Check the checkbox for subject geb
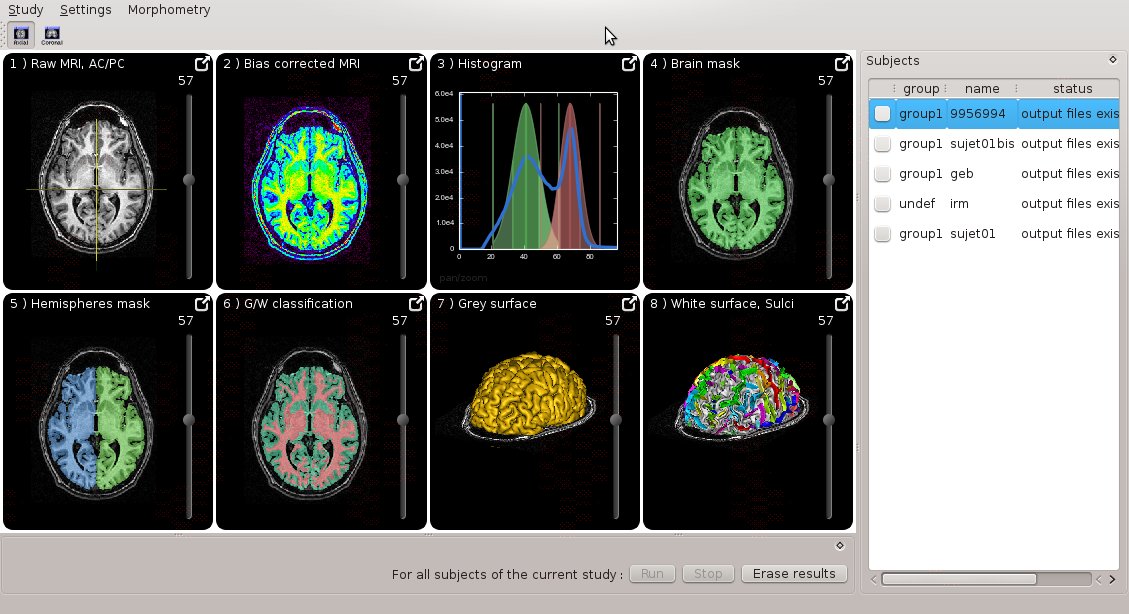This screenshot has width=1129, height=614. [x=882, y=173]
